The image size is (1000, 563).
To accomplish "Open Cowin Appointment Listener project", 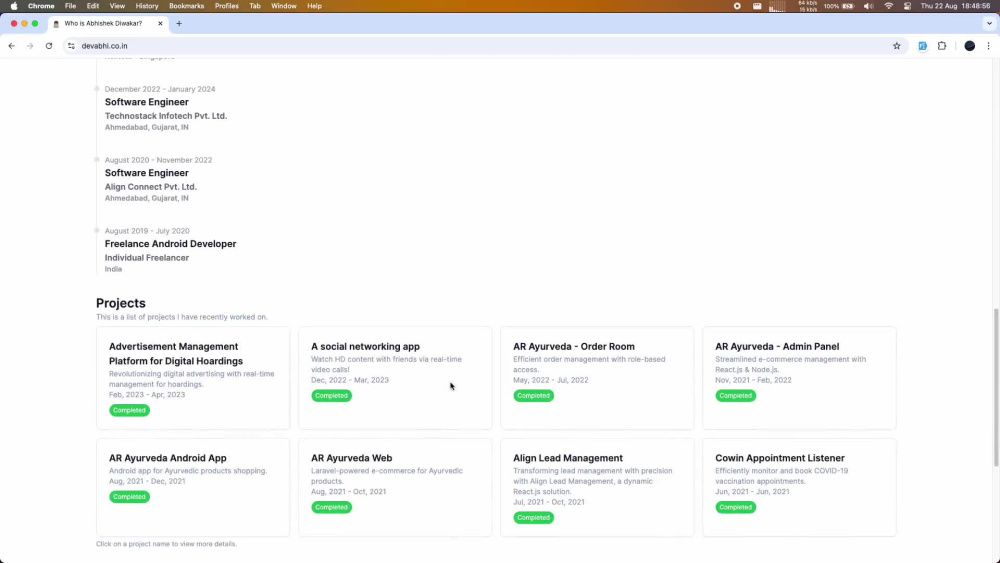I will click(779, 458).
